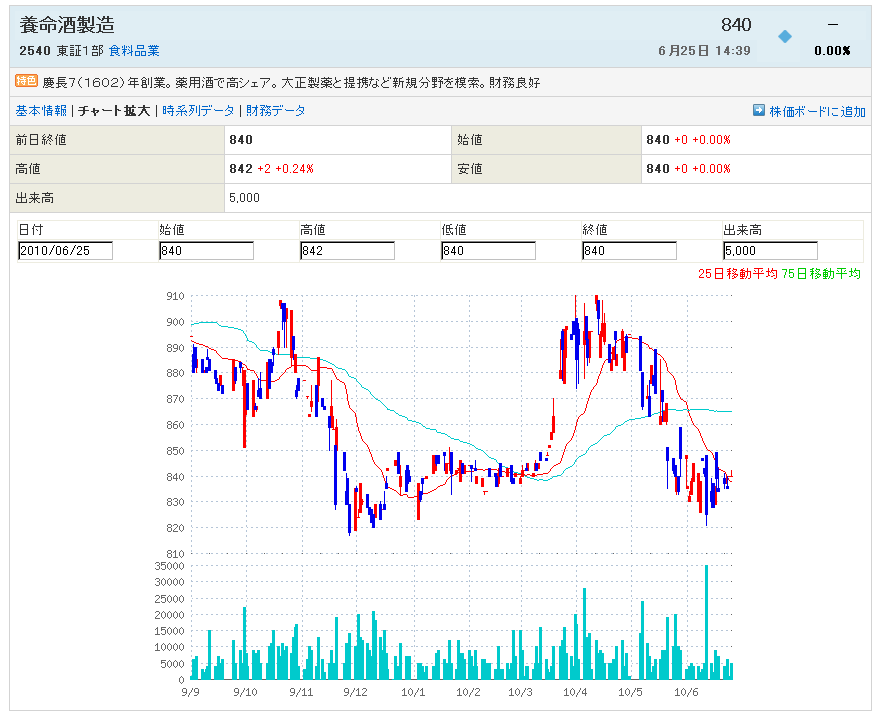Viewport: 876px width, 711px height.
Task: Click the 出来高 value 5,000 in table
Action: click(x=244, y=198)
